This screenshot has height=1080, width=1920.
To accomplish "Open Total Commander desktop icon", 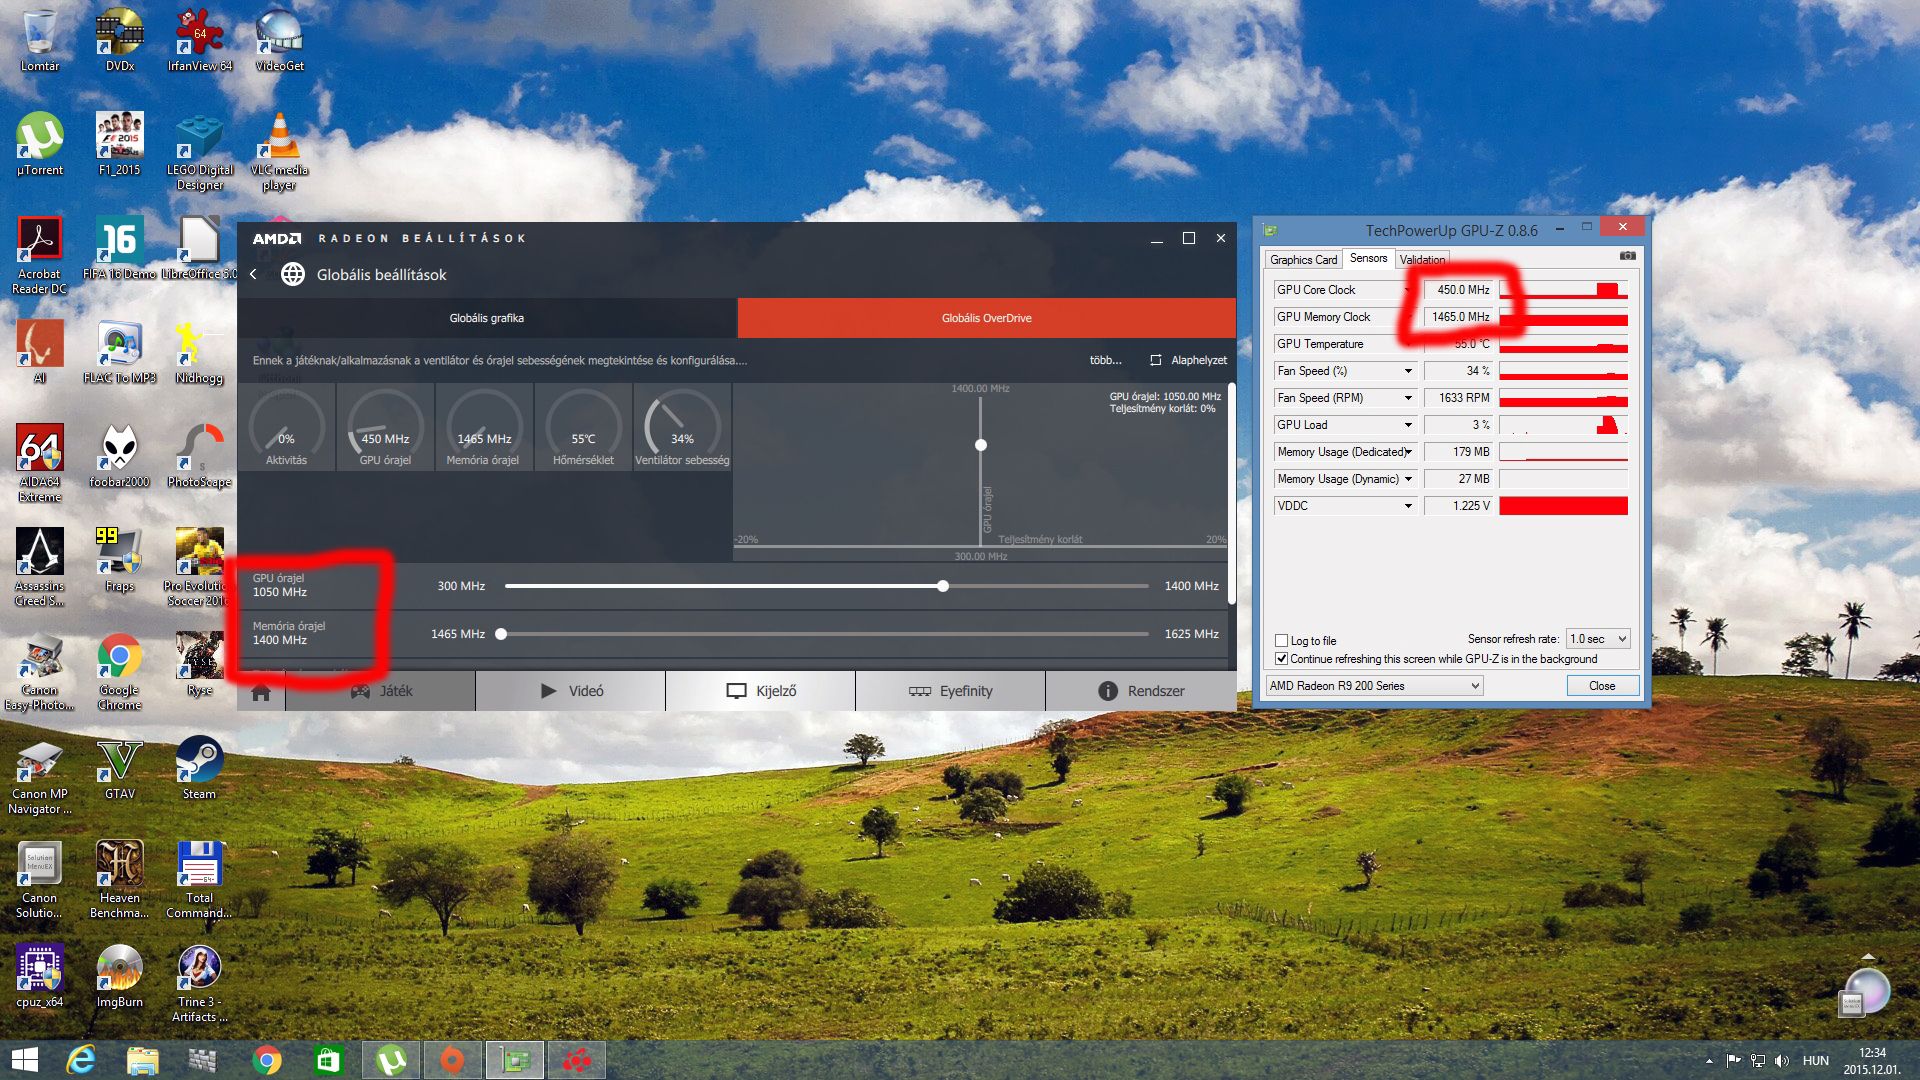I will (x=199, y=880).
